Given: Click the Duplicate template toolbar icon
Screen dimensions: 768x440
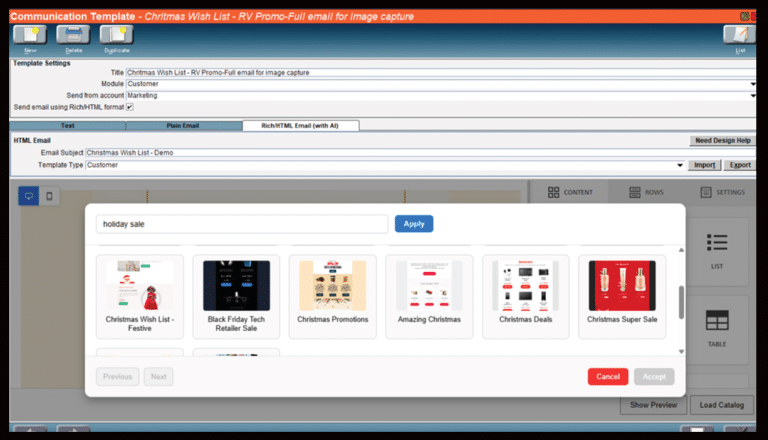Looking at the screenshot, I should 117,35.
